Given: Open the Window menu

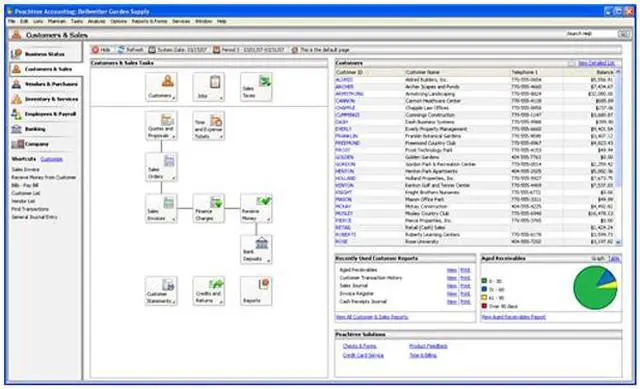Looking at the screenshot, I should [x=203, y=21].
